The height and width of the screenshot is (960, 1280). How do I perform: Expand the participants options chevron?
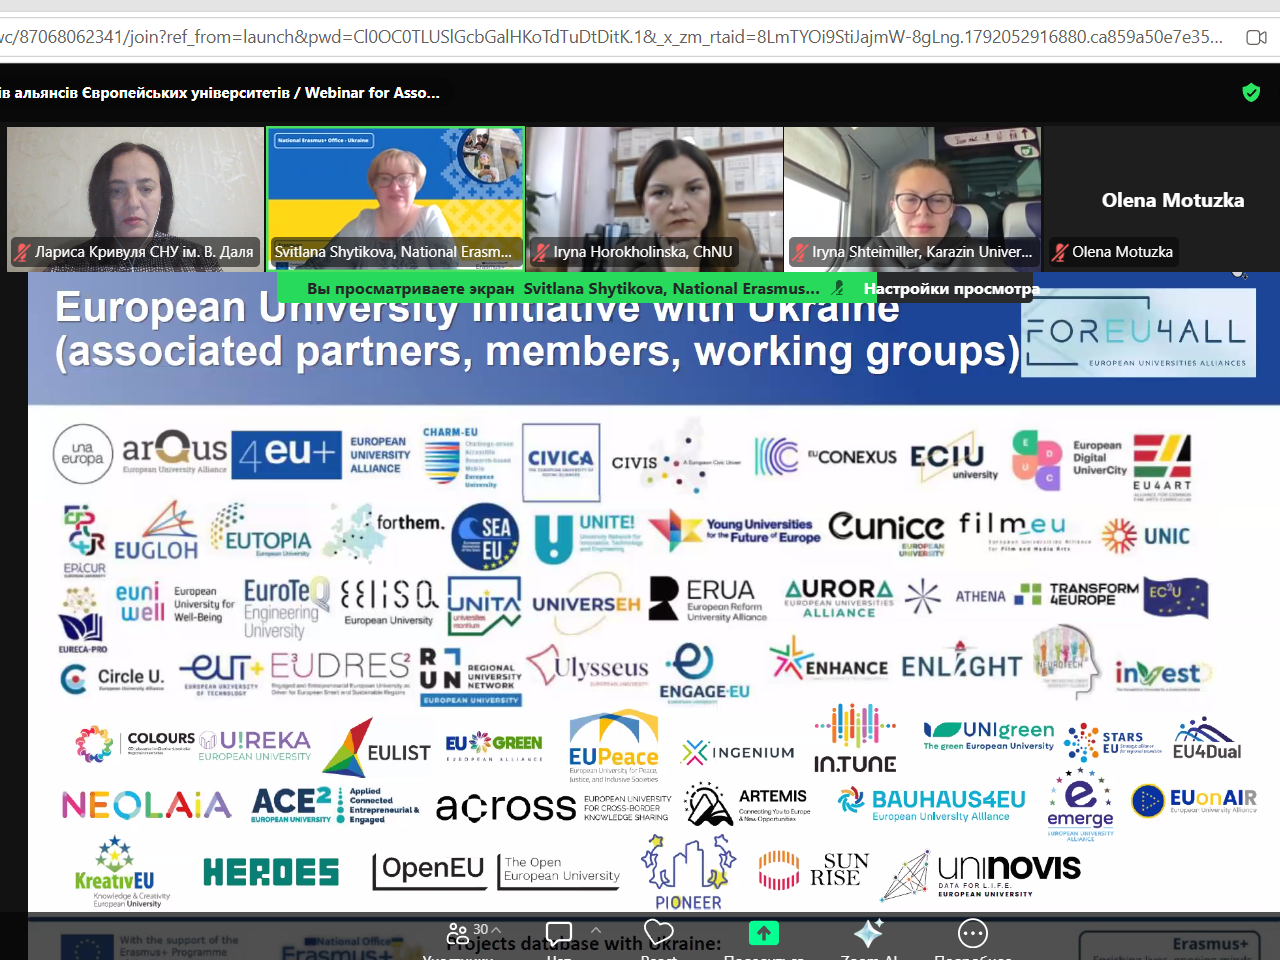(496, 930)
